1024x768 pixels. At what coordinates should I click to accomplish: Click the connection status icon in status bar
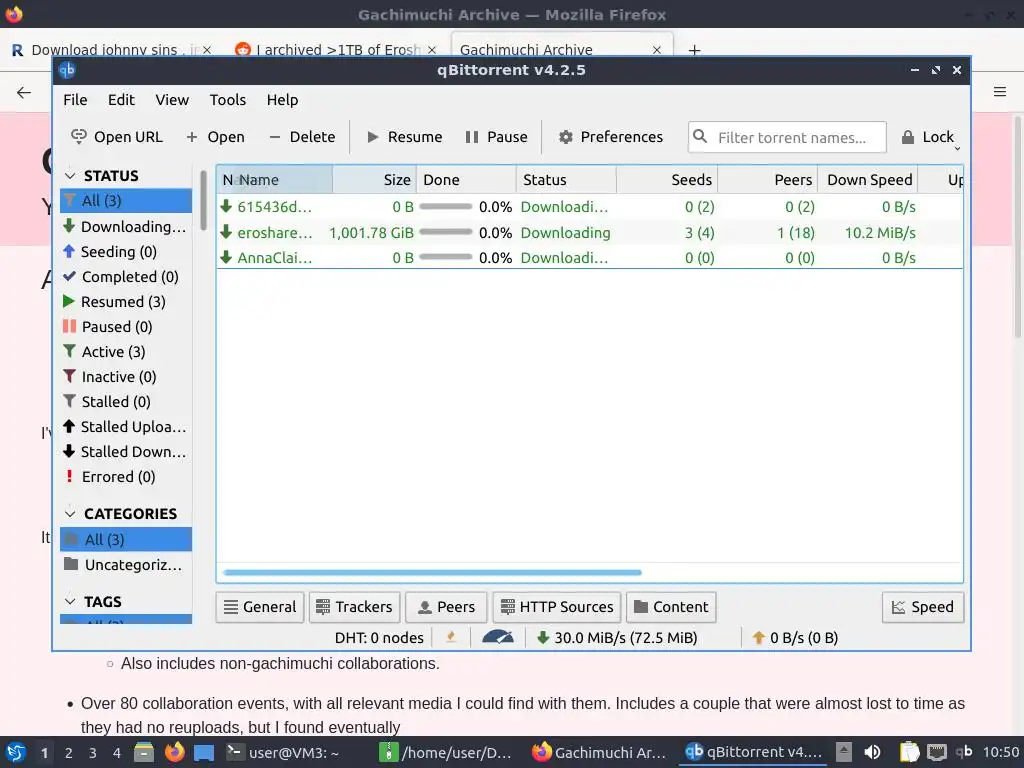451,637
